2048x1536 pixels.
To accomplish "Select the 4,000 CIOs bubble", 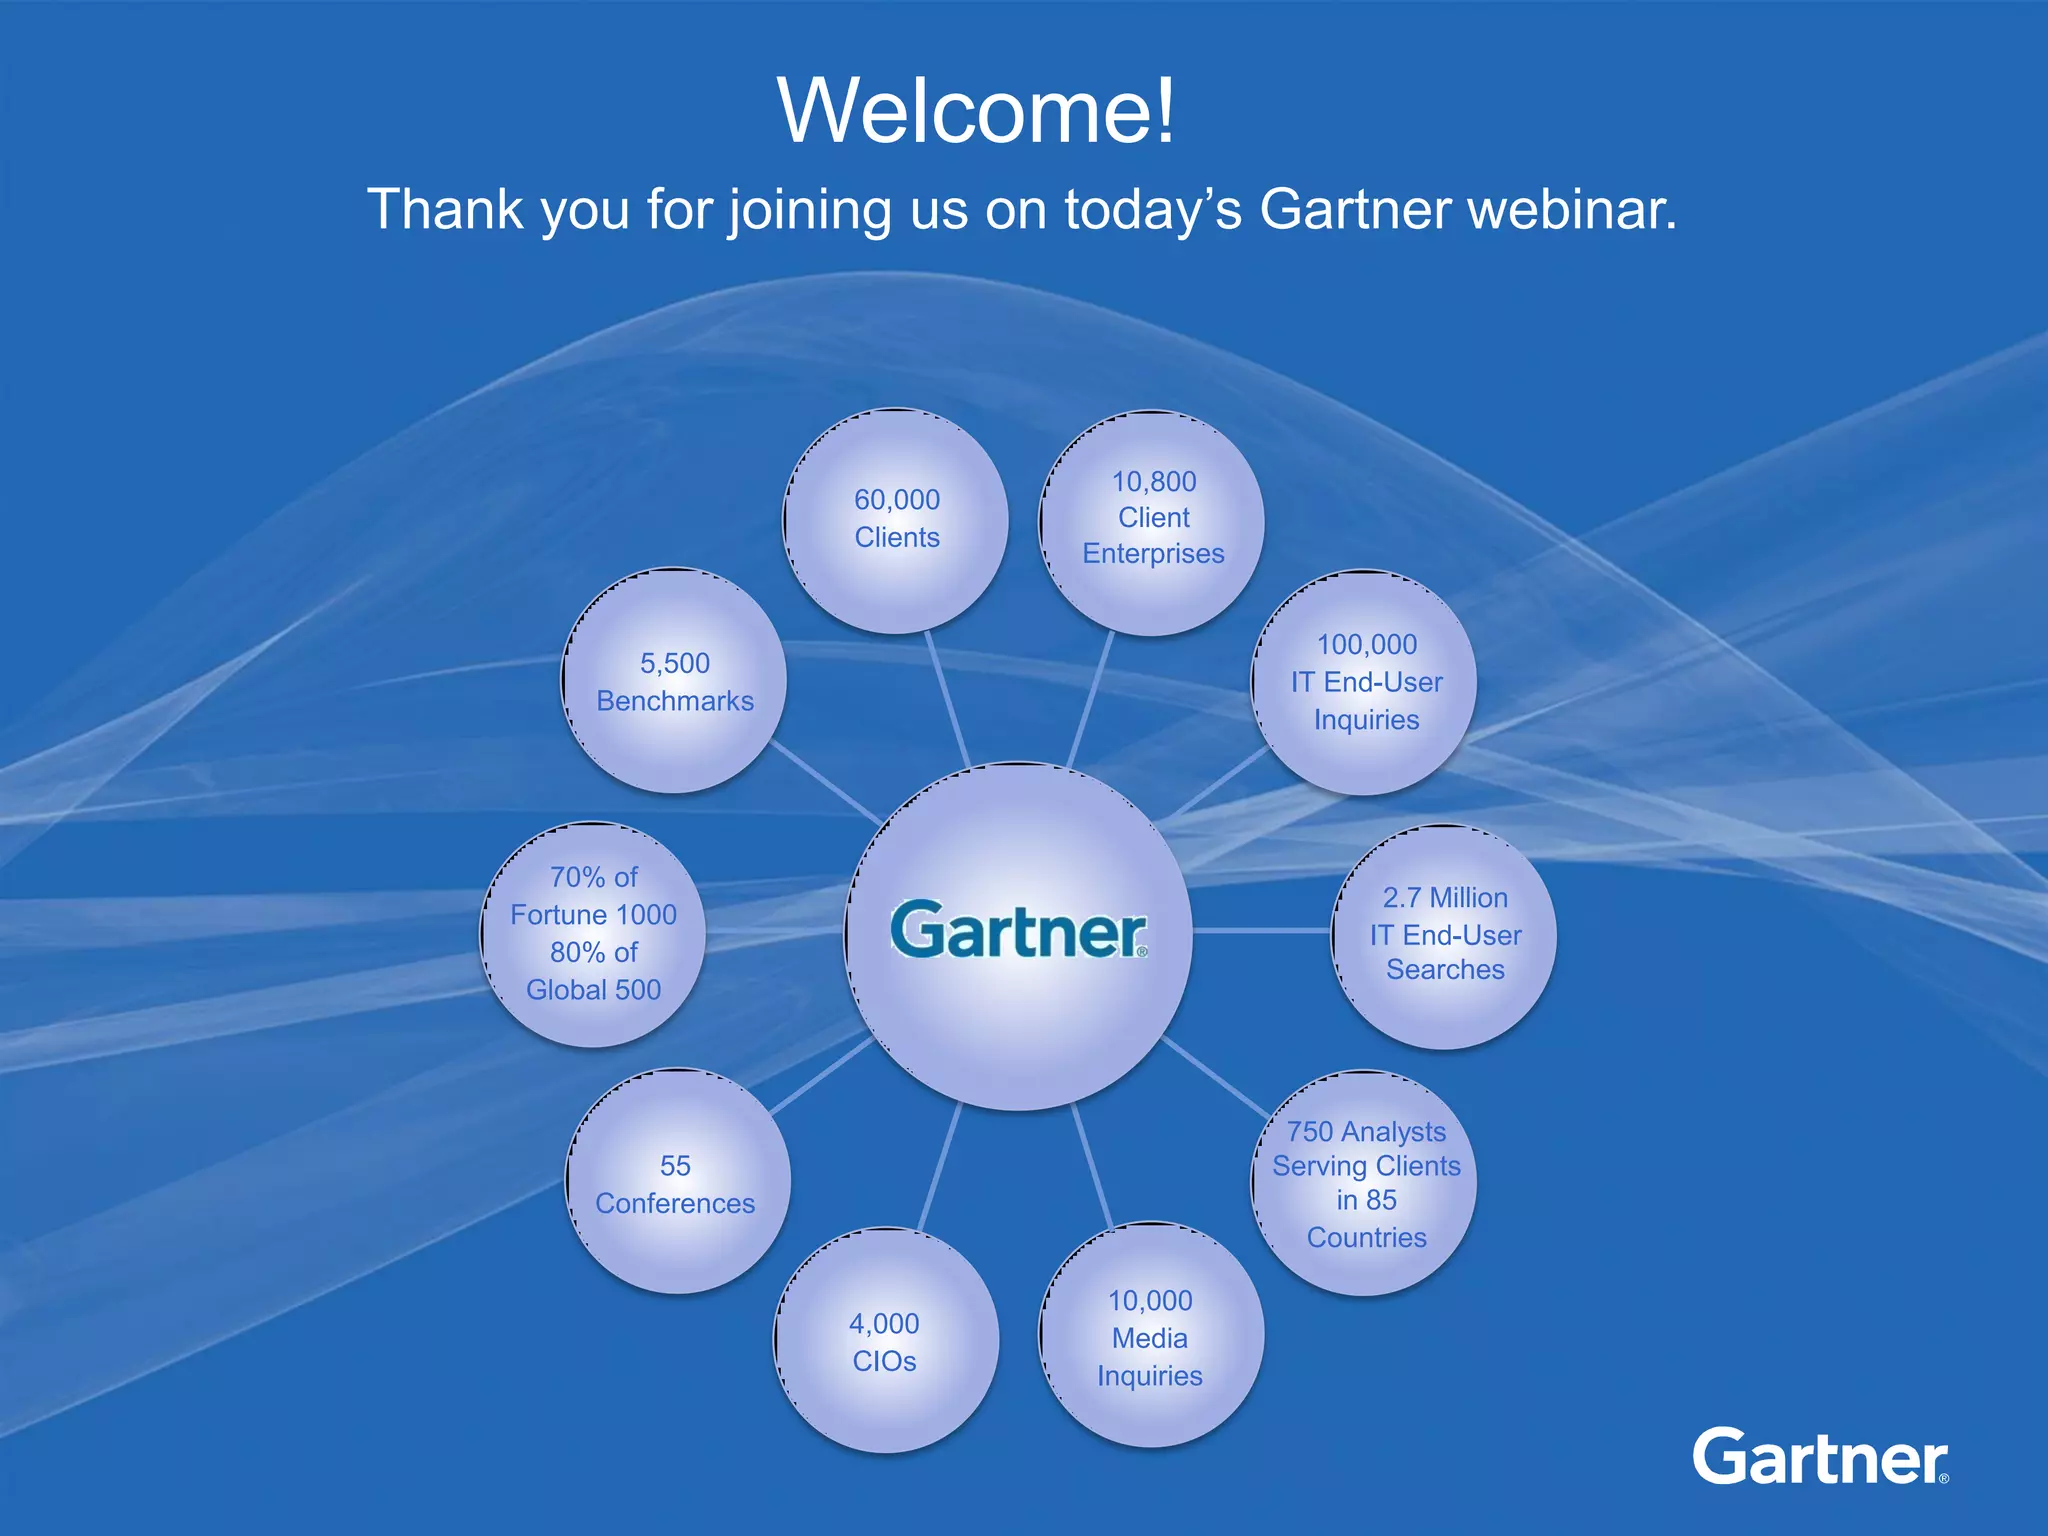I will point(886,1340).
